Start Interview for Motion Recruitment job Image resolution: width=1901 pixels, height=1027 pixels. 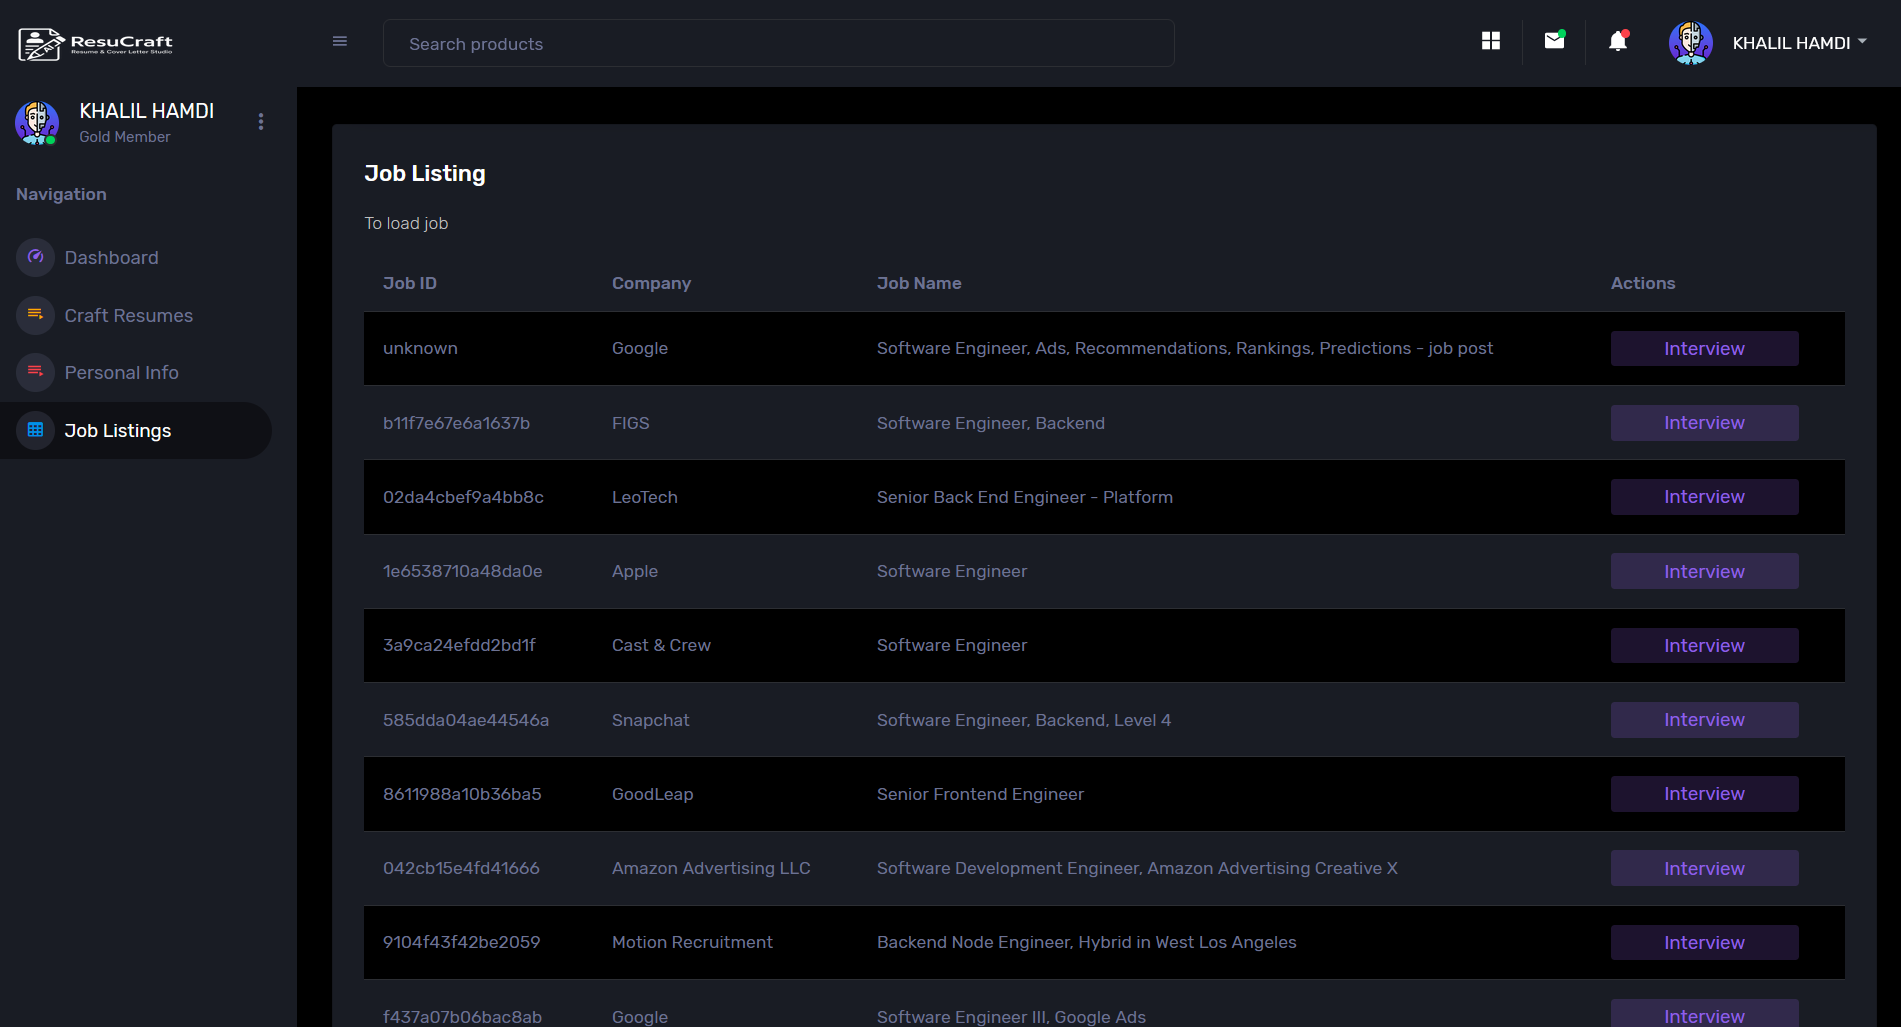(x=1704, y=942)
